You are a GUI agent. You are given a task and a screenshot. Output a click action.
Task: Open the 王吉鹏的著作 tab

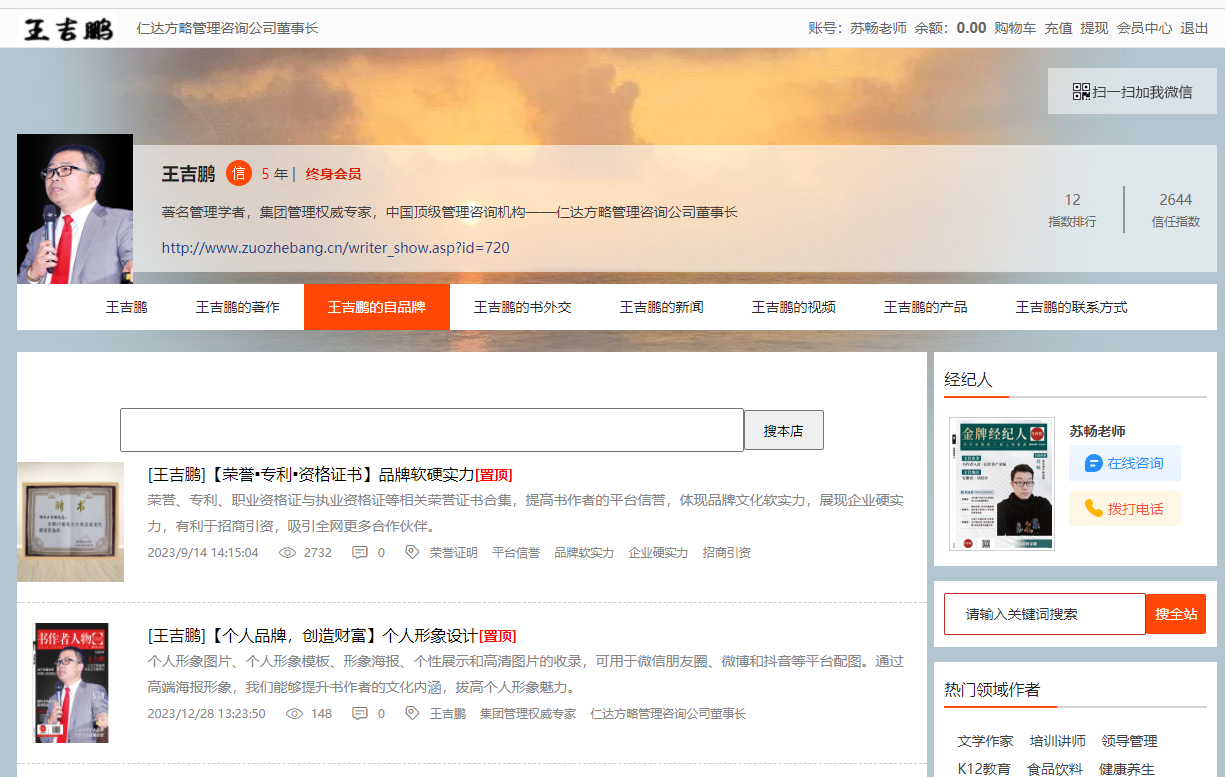point(237,307)
